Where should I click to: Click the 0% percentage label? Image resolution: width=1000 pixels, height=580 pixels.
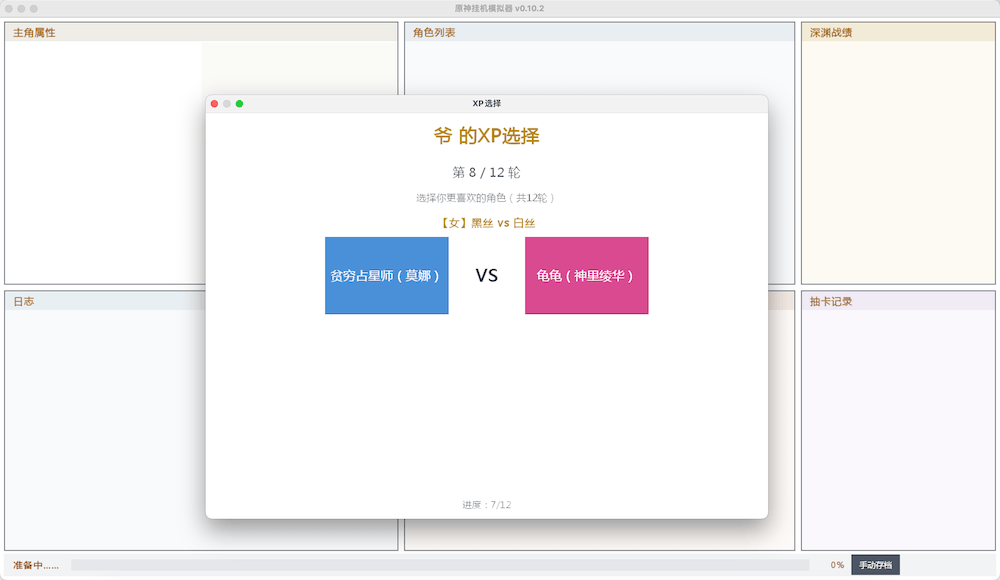837,565
